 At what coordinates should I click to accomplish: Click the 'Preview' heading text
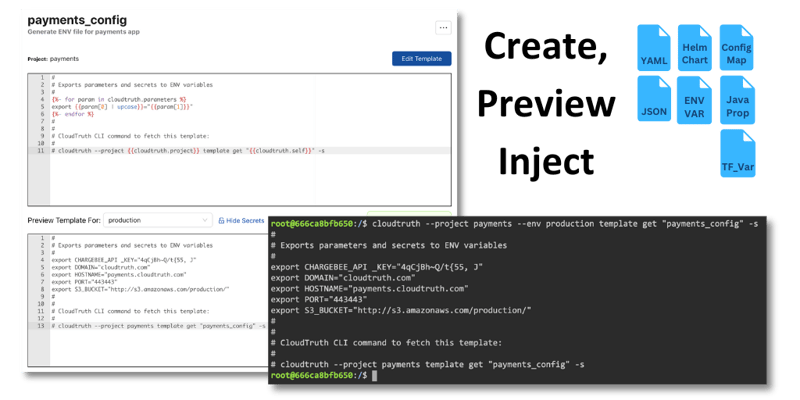click(546, 103)
